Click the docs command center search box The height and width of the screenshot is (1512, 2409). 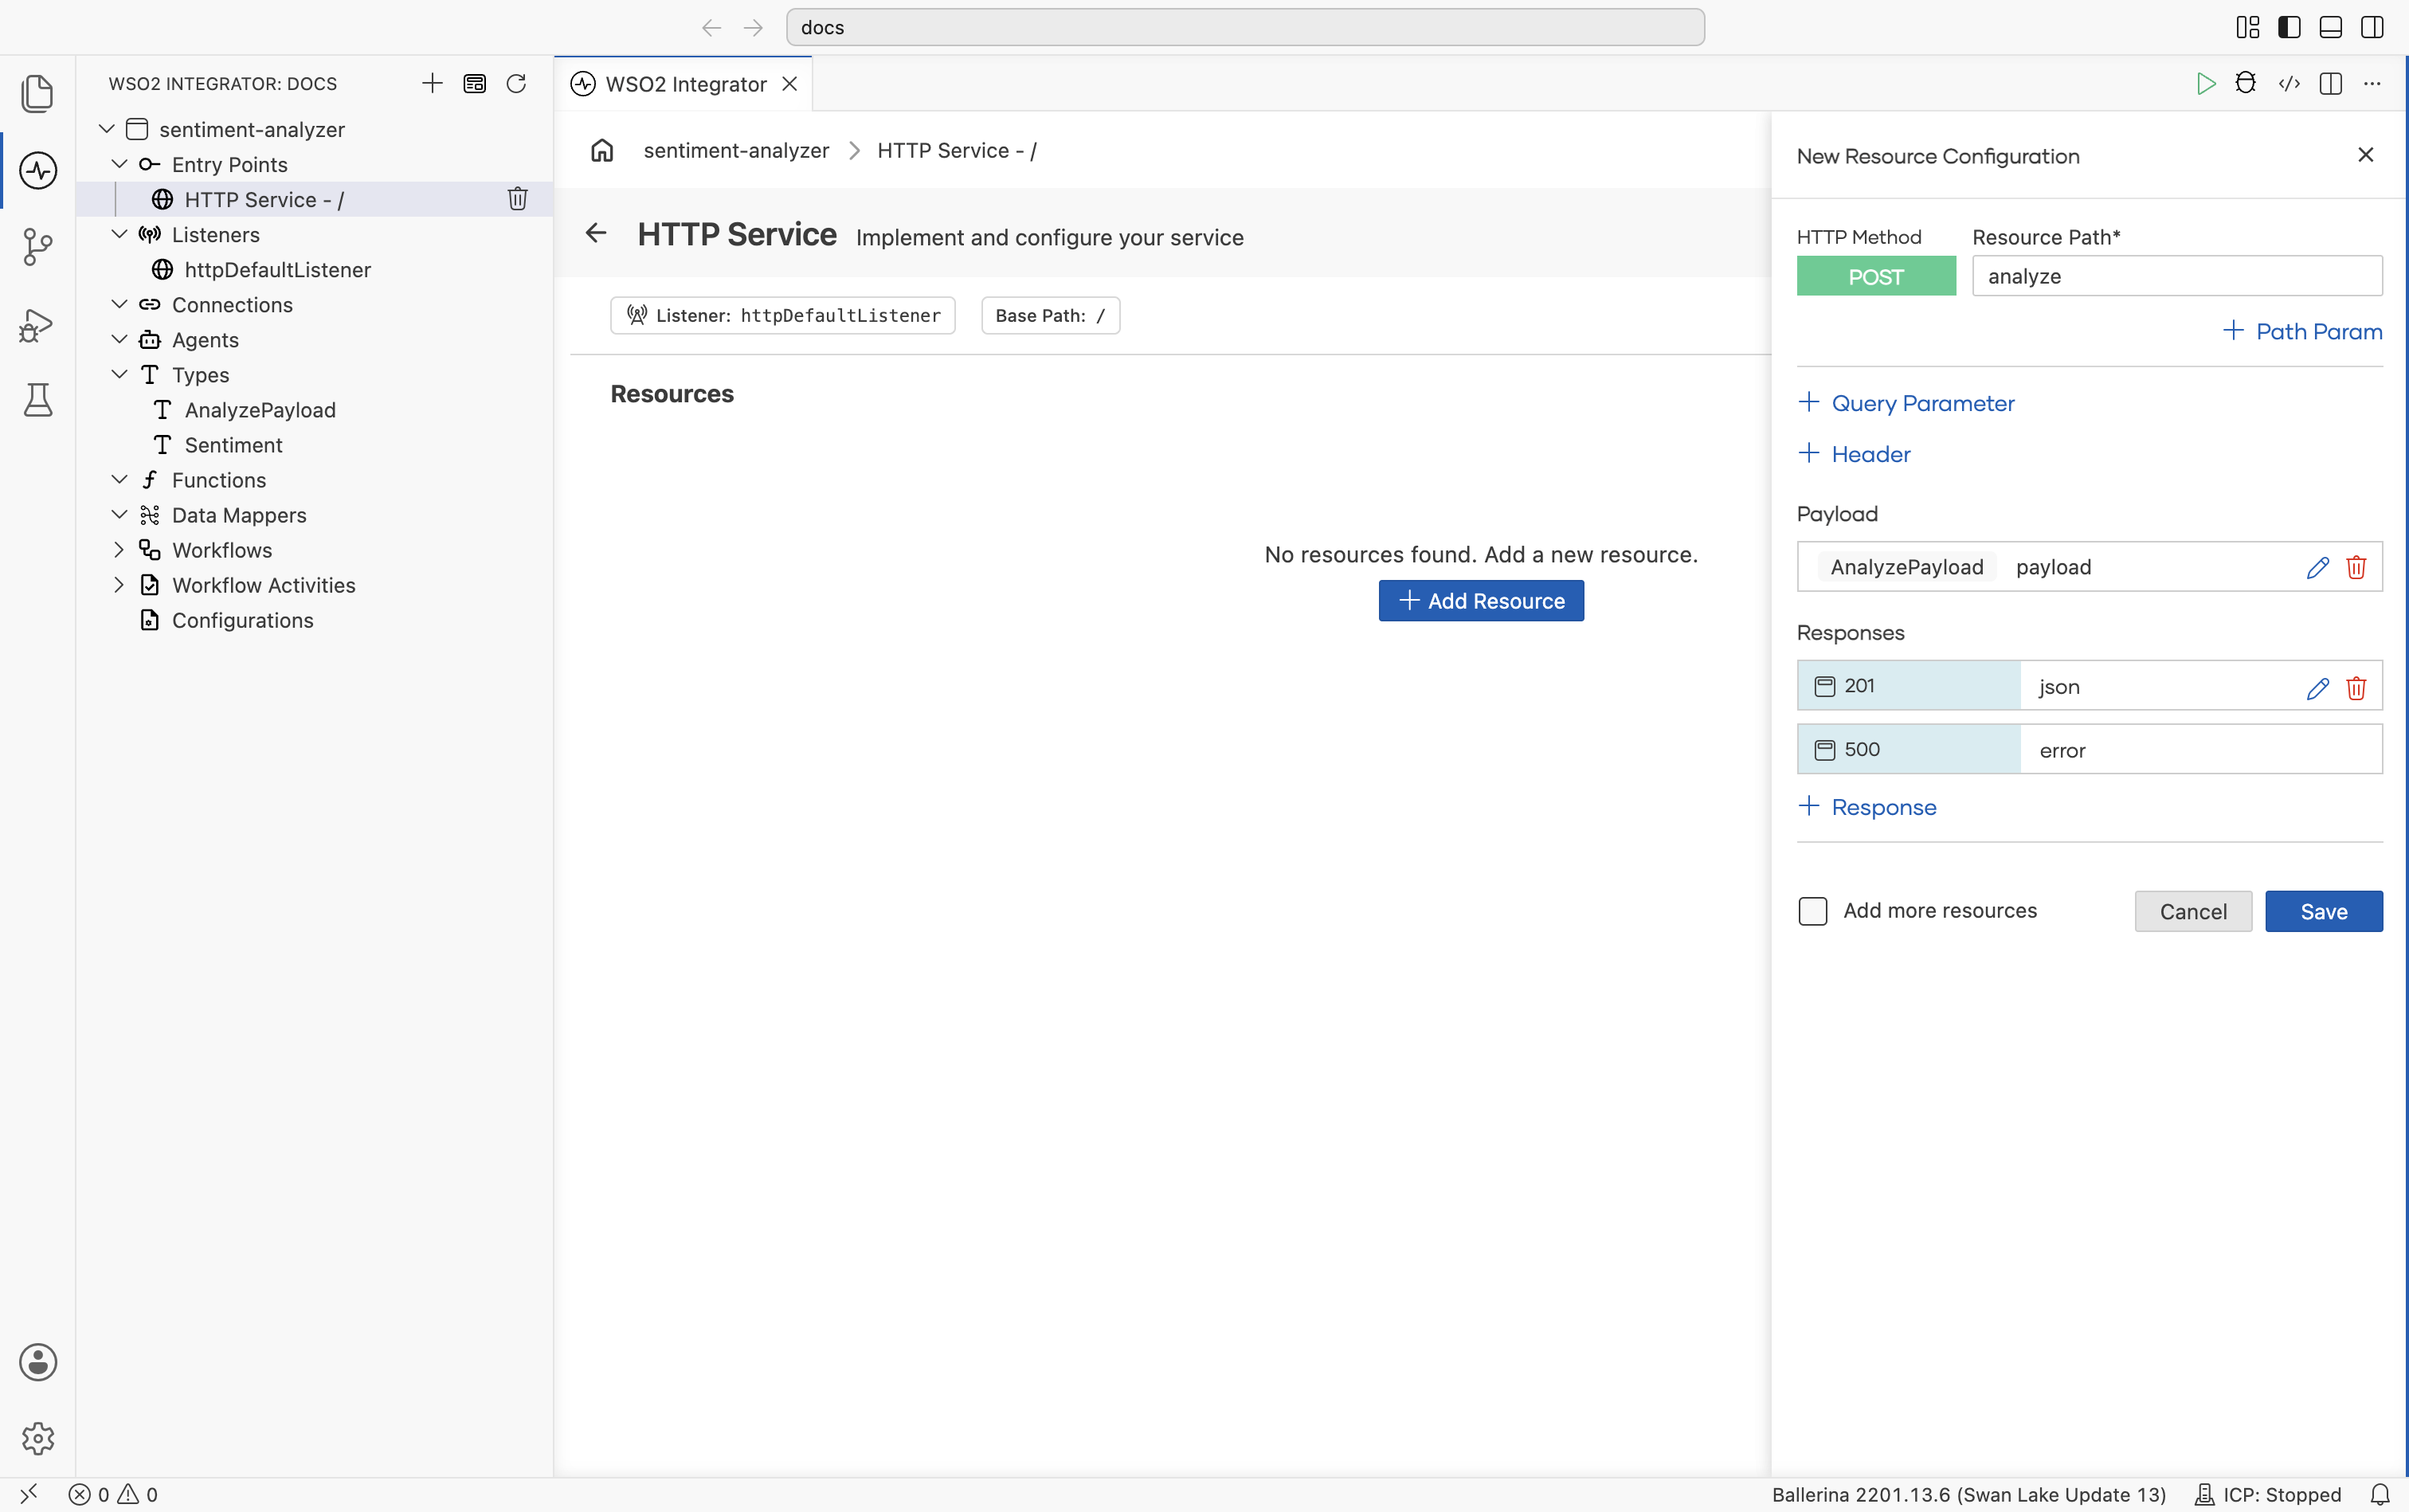pos(1245,27)
